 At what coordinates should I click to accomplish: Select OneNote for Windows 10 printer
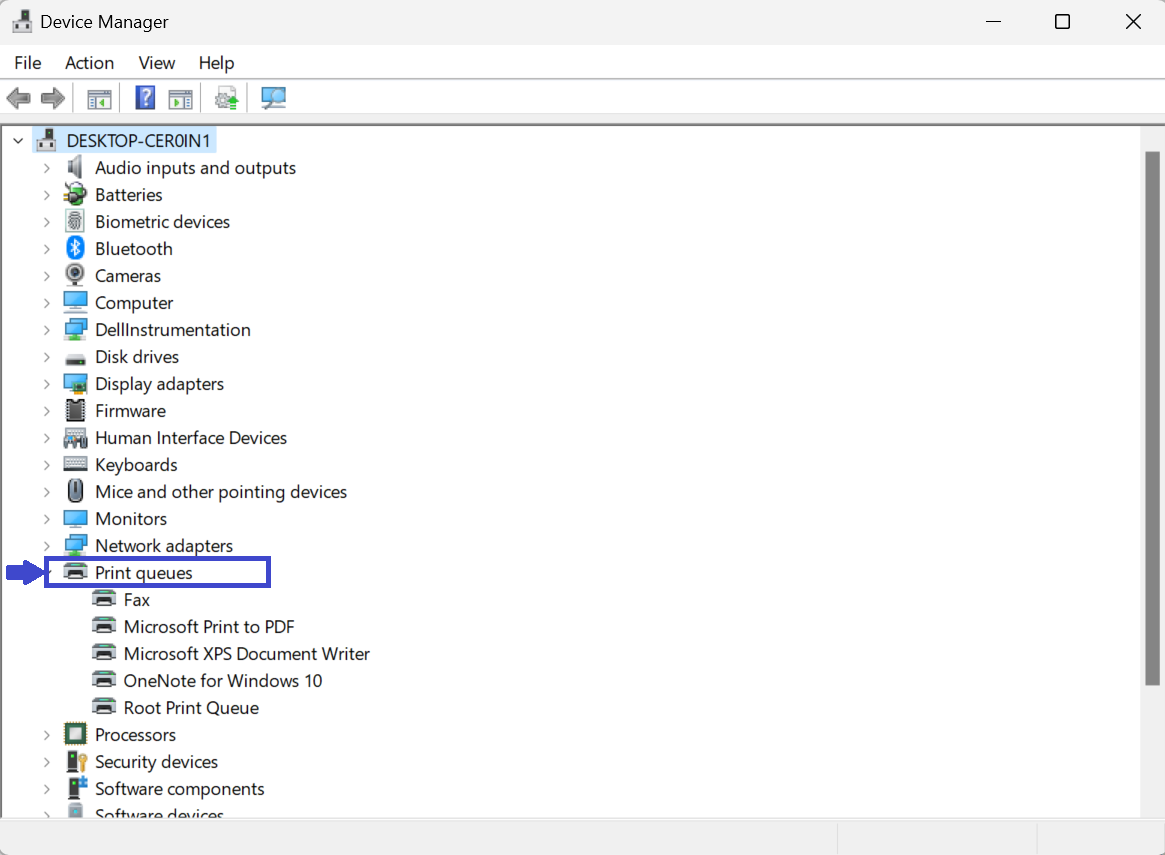point(222,681)
